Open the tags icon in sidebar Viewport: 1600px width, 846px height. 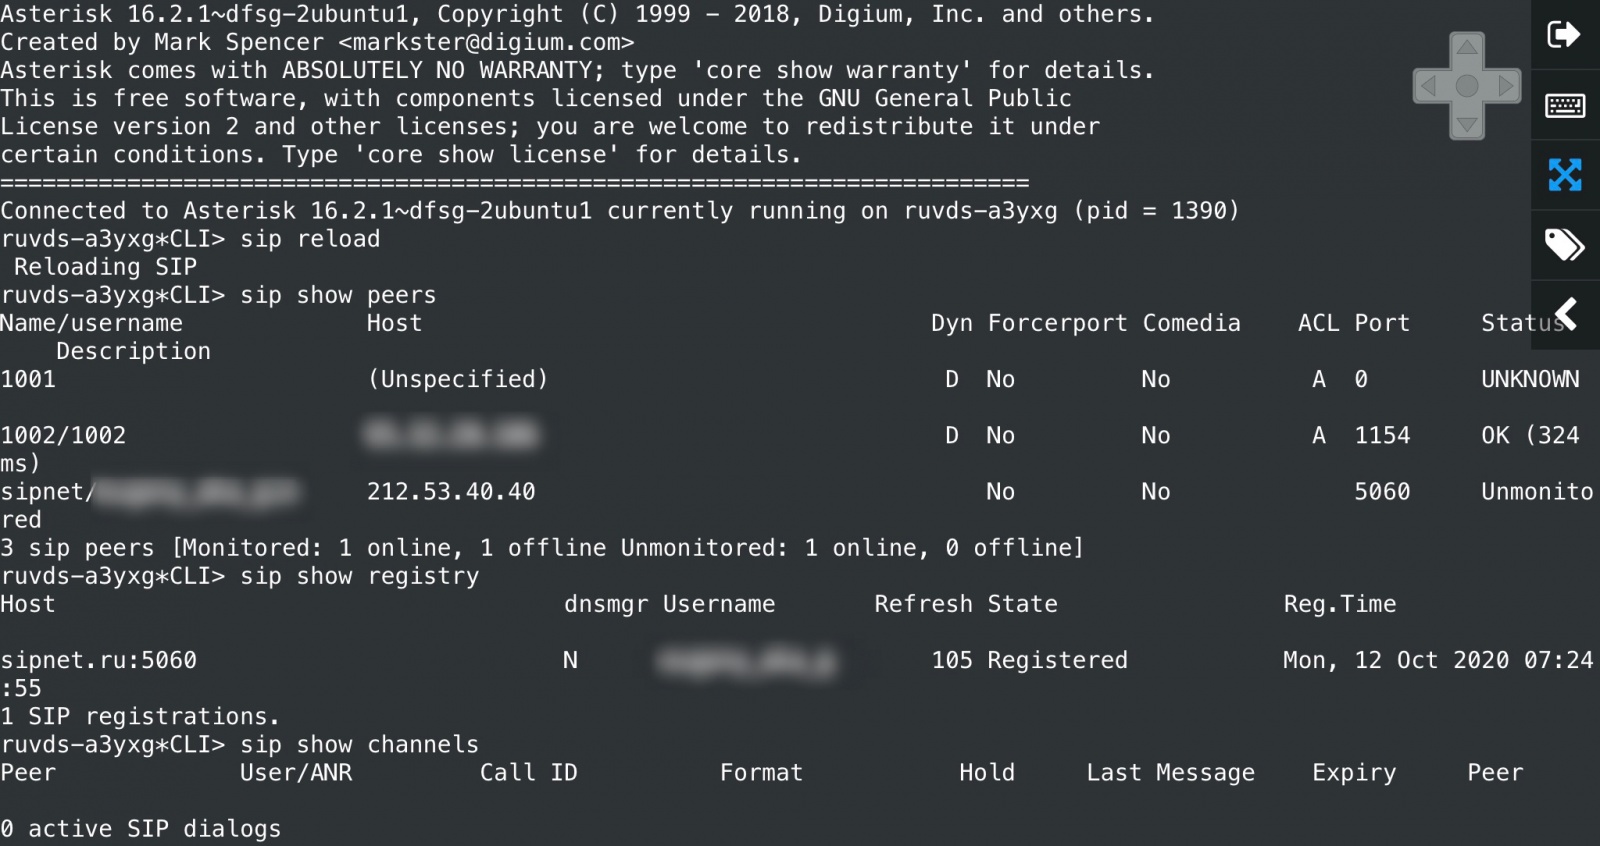pos(1564,245)
